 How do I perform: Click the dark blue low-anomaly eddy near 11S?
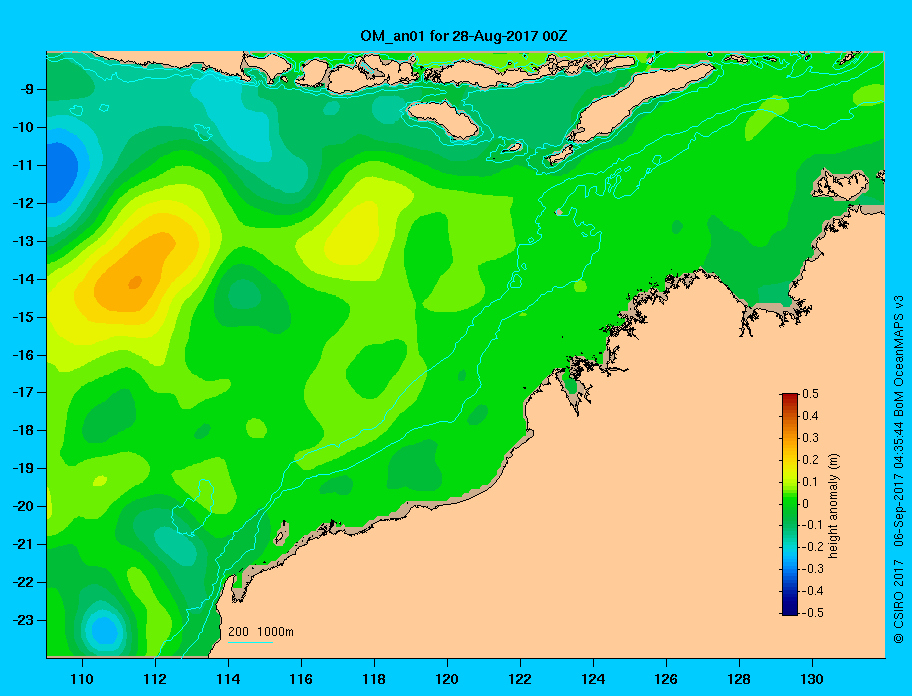point(61,172)
